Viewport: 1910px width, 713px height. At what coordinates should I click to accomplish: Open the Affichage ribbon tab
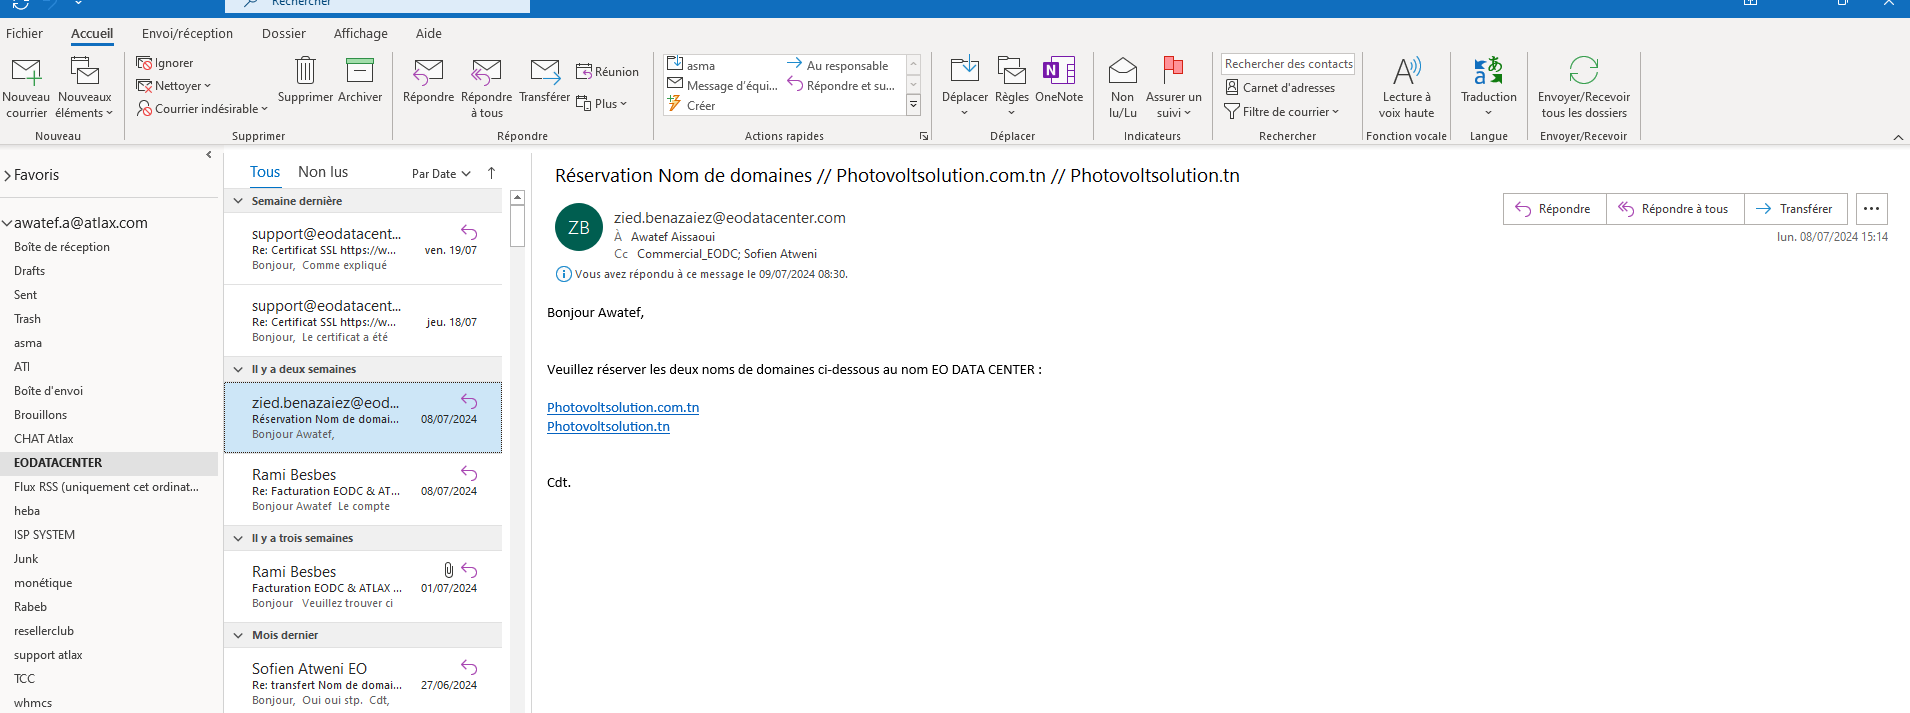click(360, 33)
